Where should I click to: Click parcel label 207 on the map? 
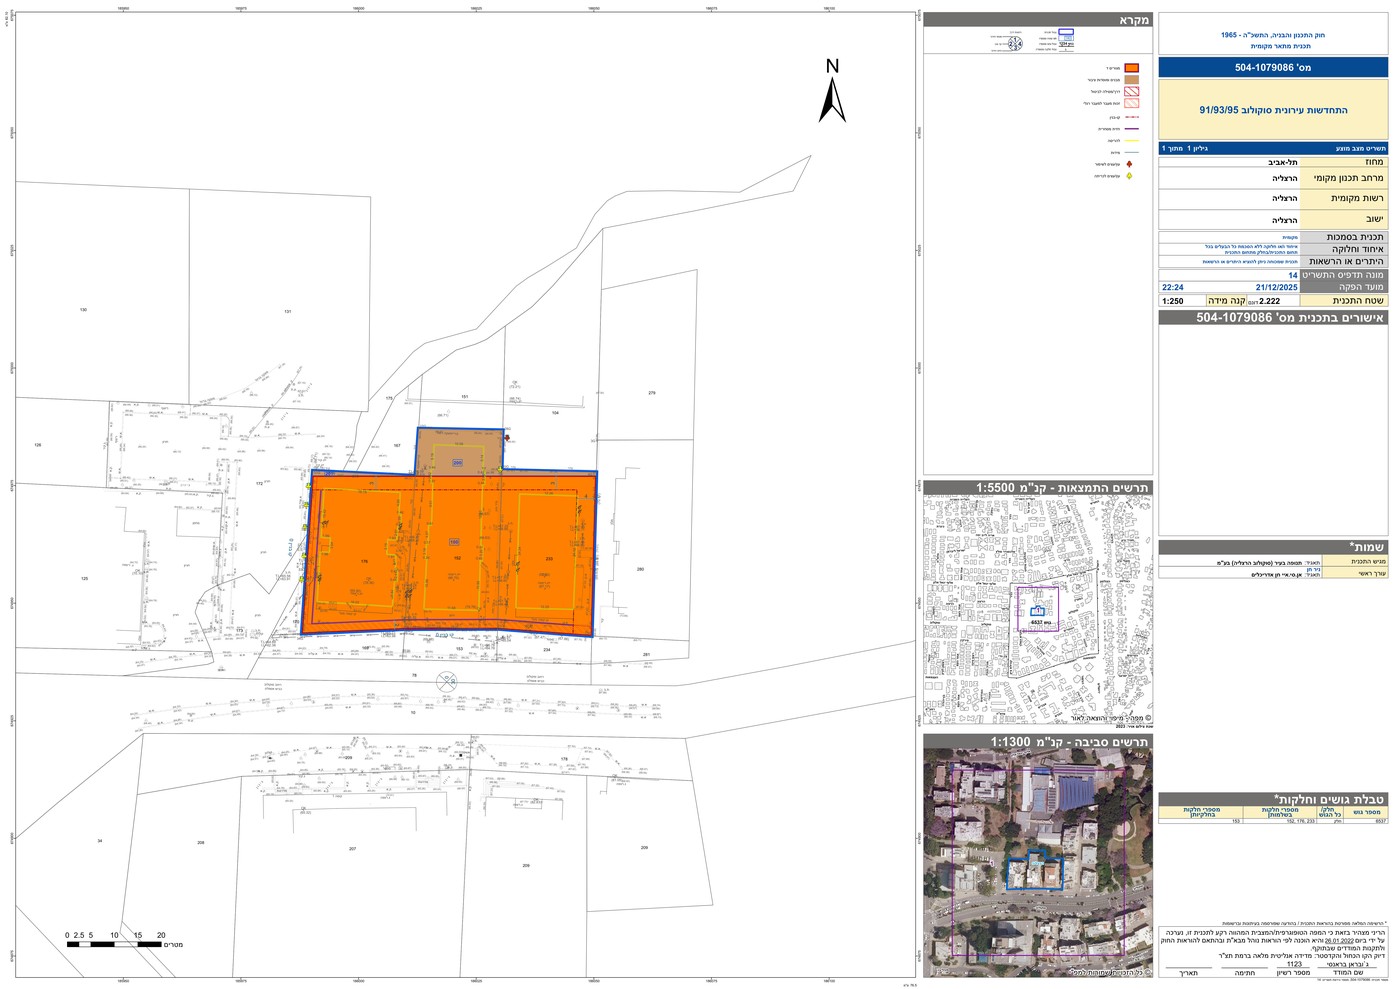point(352,849)
